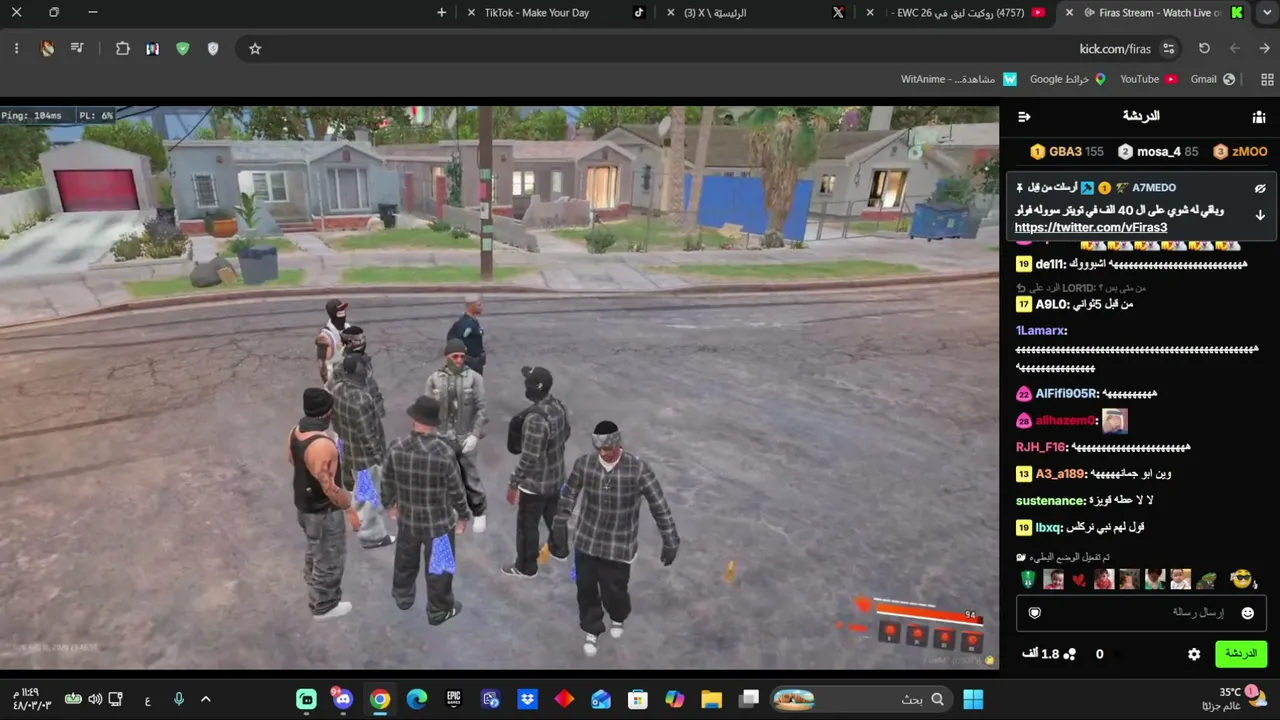Open the Gmail bookmark
The height and width of the screenshot is (720, 1280).
point(1212,79)
